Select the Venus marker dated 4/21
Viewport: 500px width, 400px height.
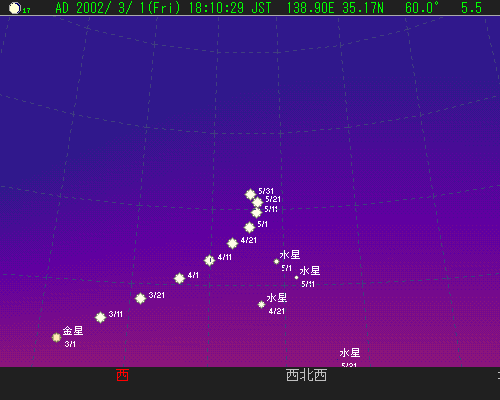tap(232, 243)
